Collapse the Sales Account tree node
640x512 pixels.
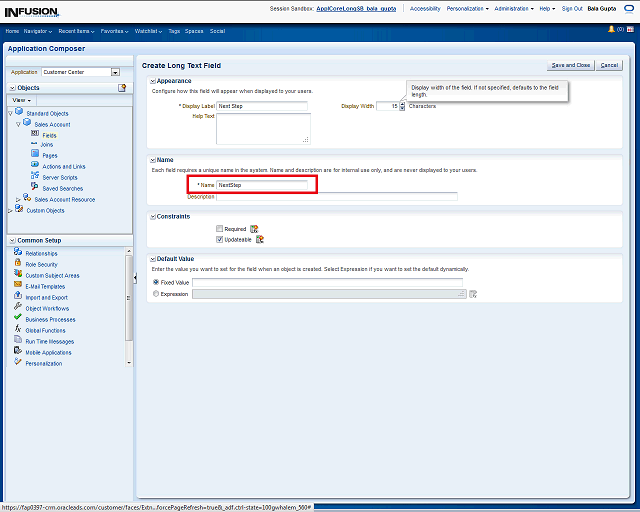18,124
